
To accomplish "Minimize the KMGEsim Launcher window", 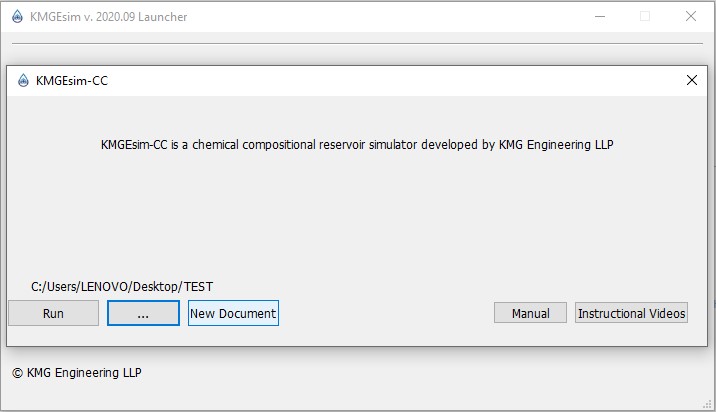I will coord(599,16).
